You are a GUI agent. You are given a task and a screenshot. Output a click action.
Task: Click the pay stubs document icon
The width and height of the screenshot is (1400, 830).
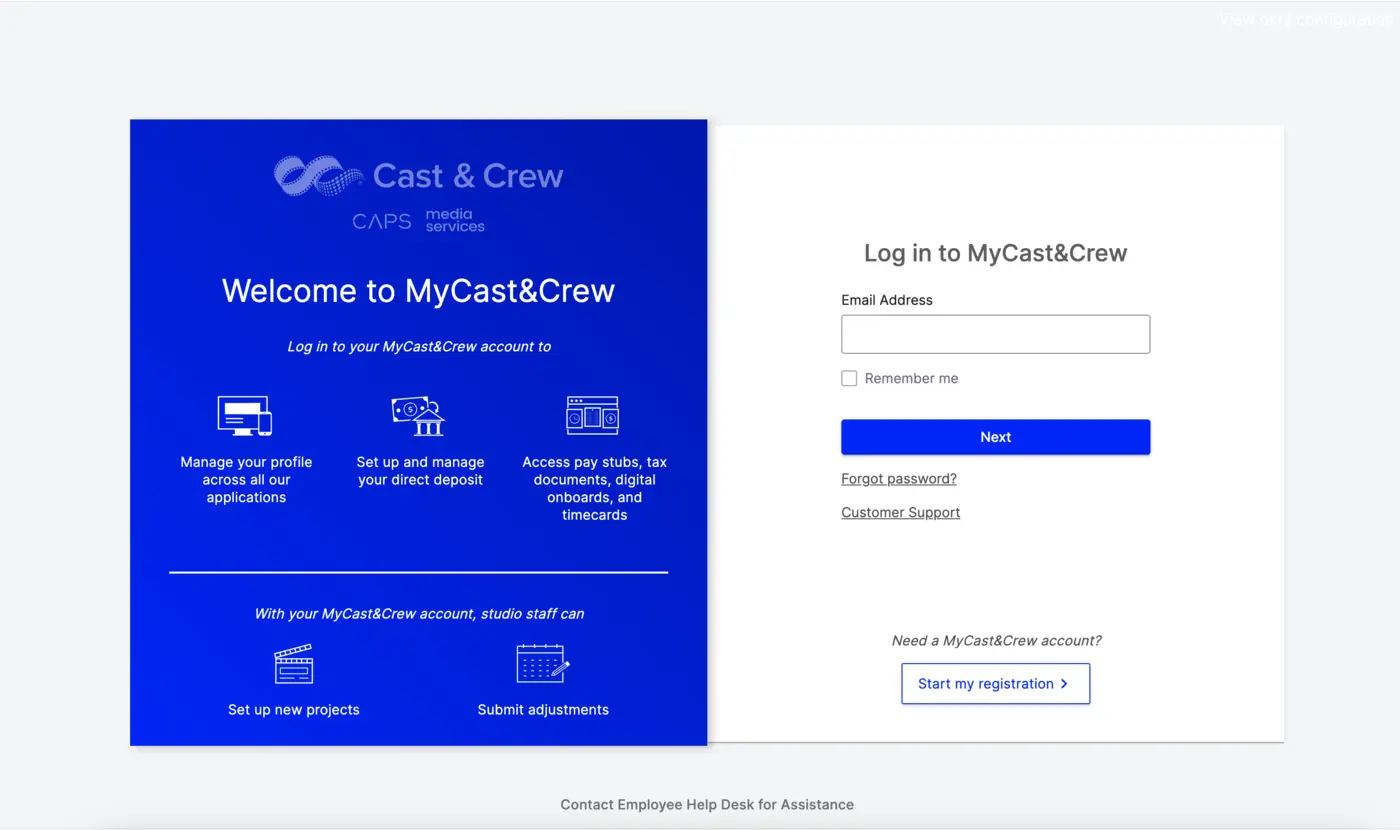tap(592, 414)
